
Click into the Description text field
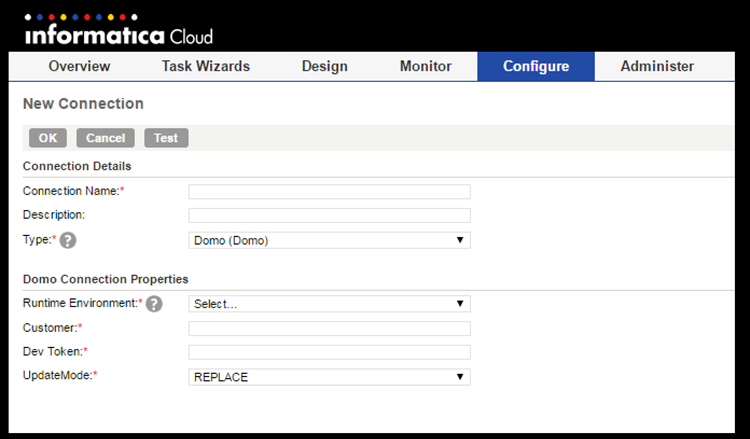(x=330, y=215)
